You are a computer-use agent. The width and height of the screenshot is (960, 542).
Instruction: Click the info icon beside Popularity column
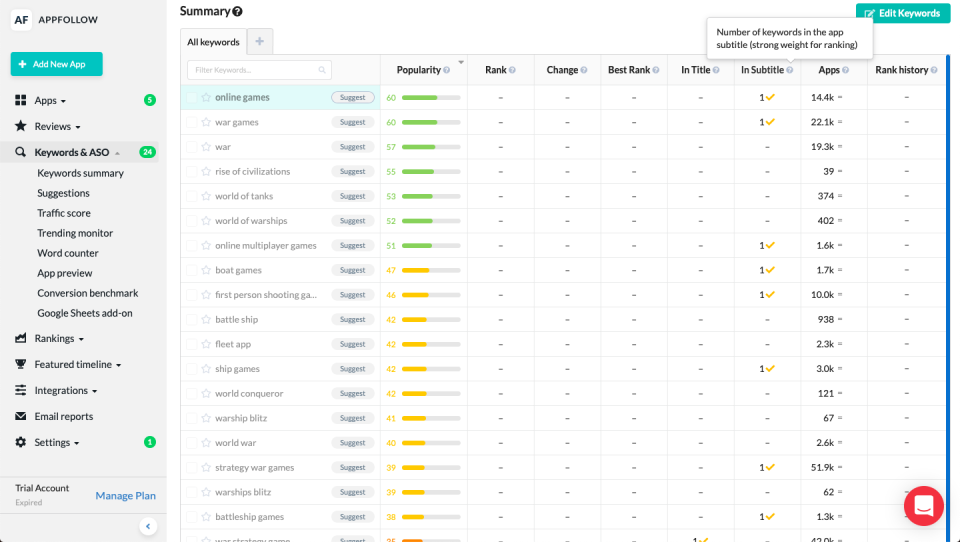coord(446,70)
